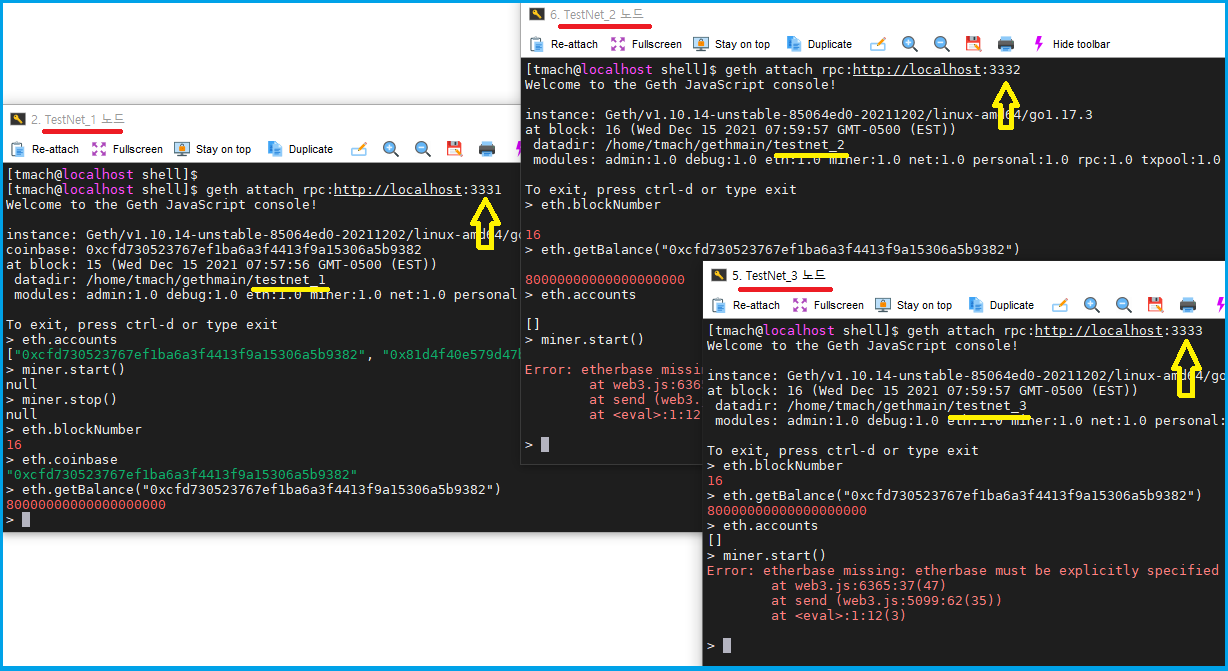Click rename pencil icon in TestNet_1 window
The image size is (1228, 671).
(x=359, y=149)
